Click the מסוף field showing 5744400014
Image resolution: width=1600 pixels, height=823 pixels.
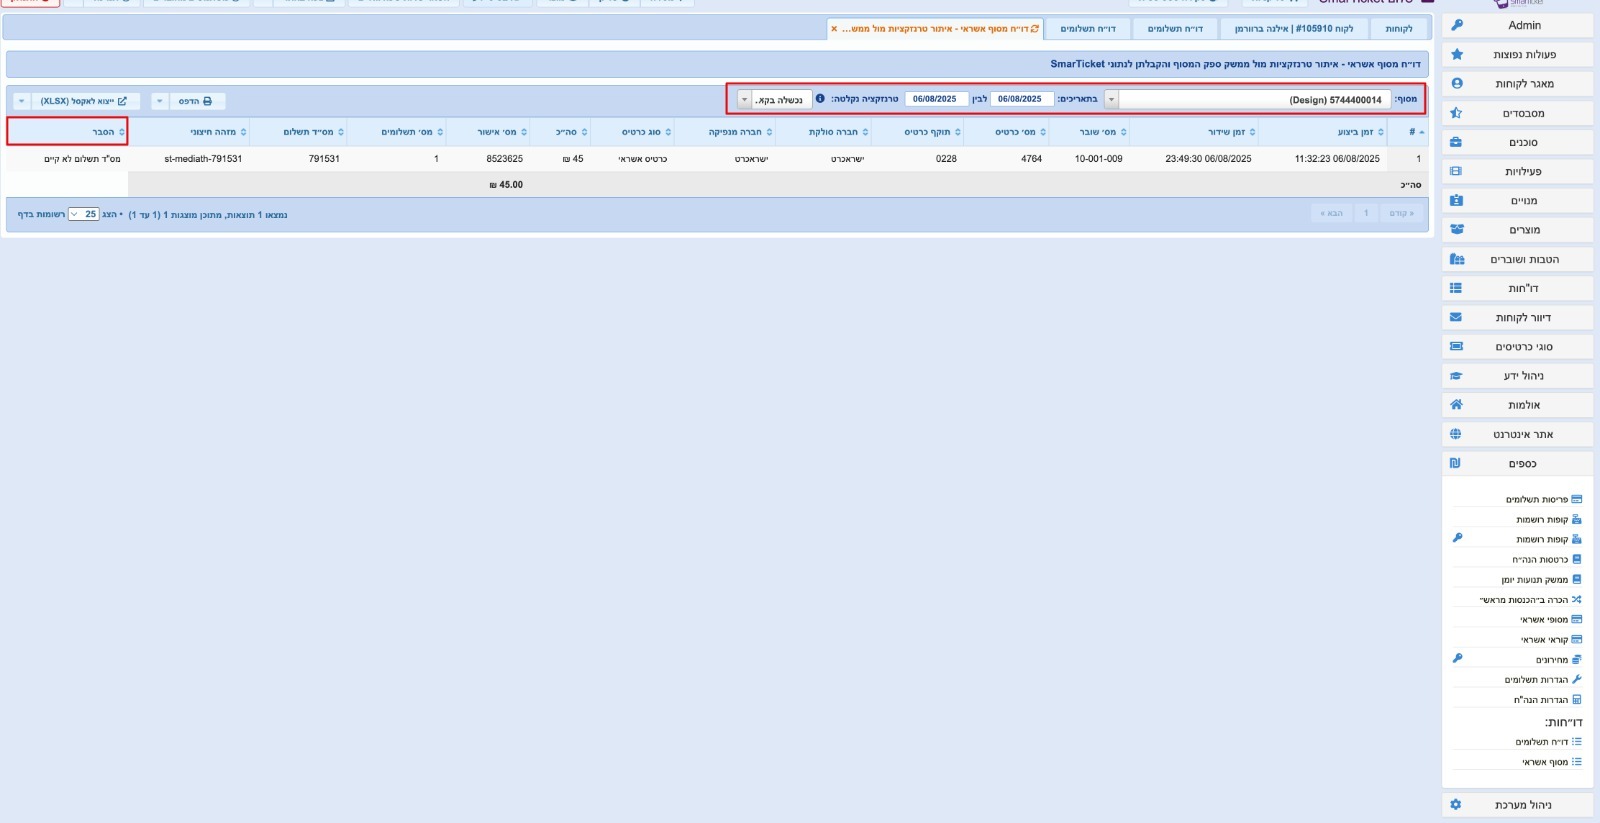(x=1255, y=99)
